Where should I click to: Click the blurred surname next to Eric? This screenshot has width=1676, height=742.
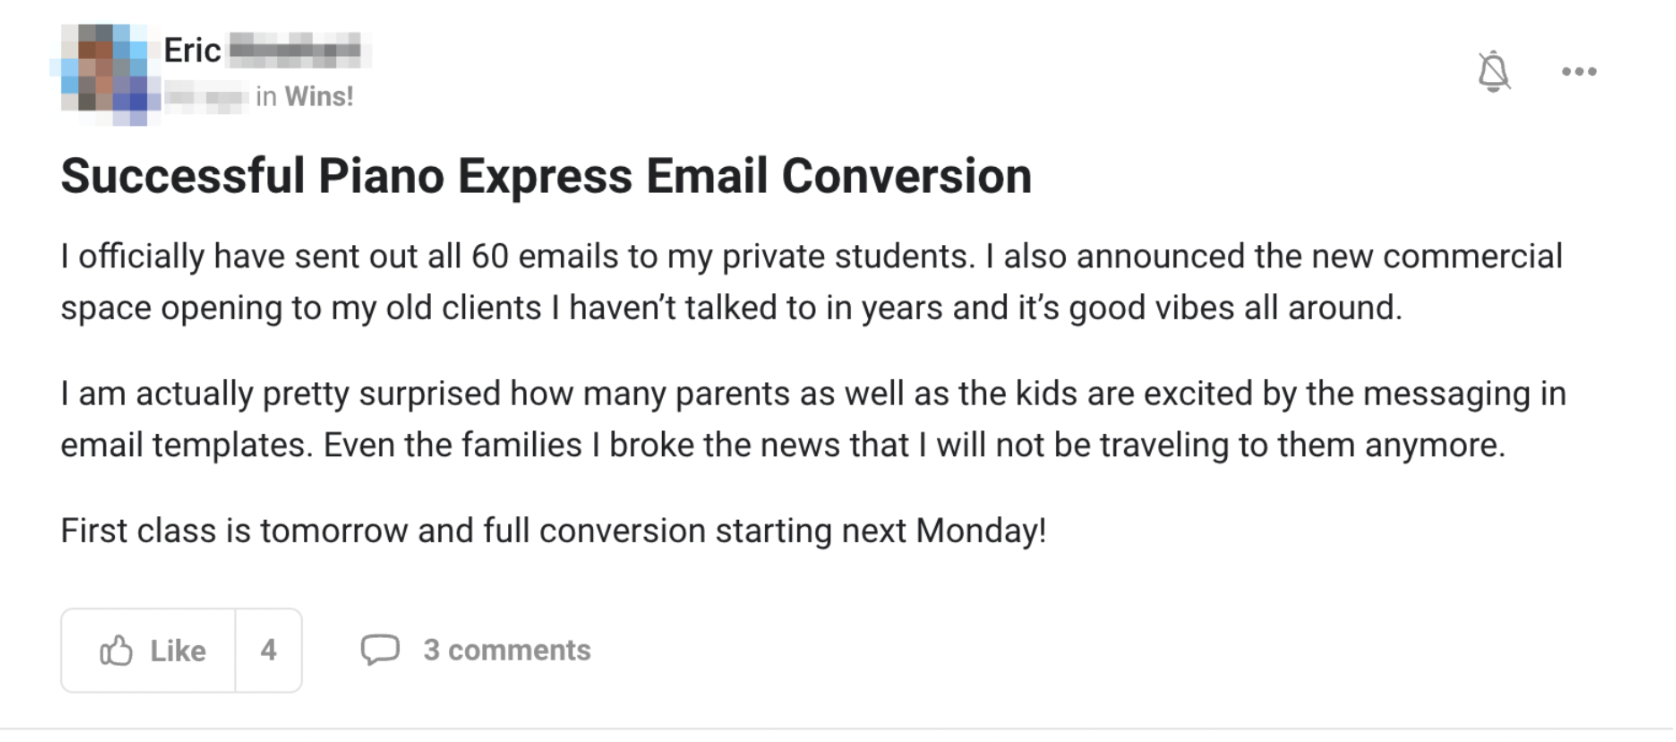298,48
